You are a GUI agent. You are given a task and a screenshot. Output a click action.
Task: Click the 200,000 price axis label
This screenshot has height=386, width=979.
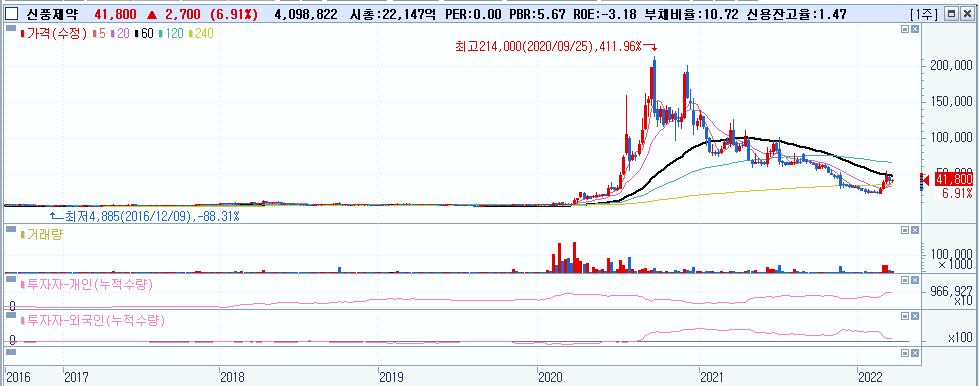pyautogui.click(x=951, y=66)
